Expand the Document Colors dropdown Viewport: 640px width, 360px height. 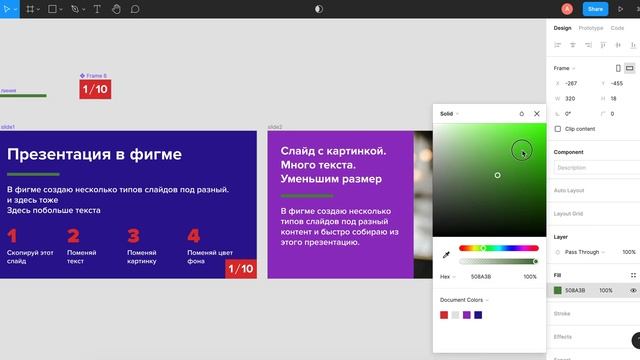(x=464, y=300)
